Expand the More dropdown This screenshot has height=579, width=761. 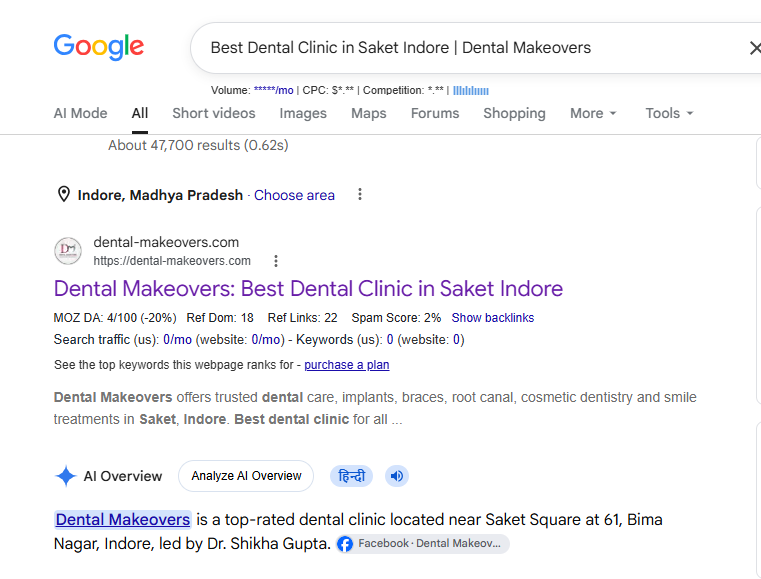593,113
